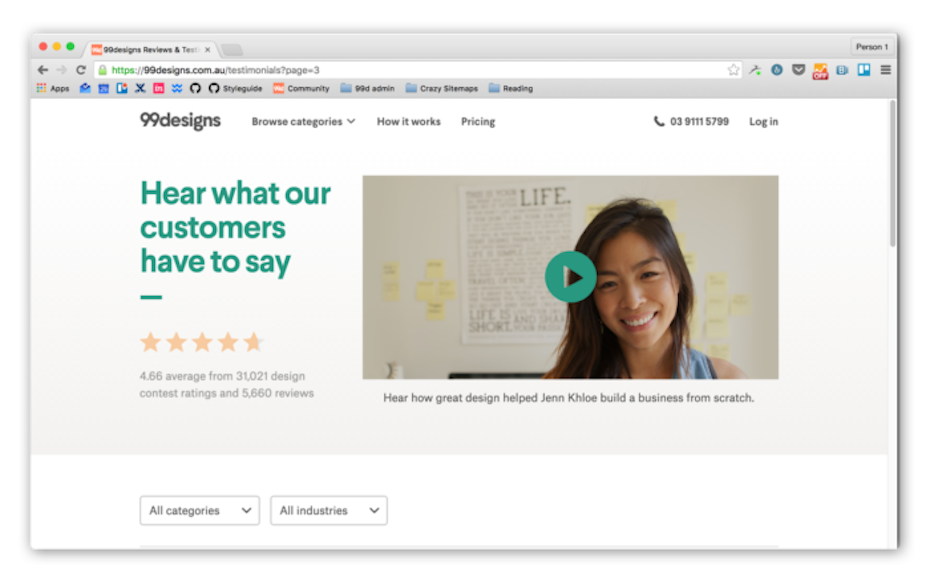The height and width of the screenshot is (577, 930).
Task: Expand the All industries dropdown
Action: coord(328,510)
